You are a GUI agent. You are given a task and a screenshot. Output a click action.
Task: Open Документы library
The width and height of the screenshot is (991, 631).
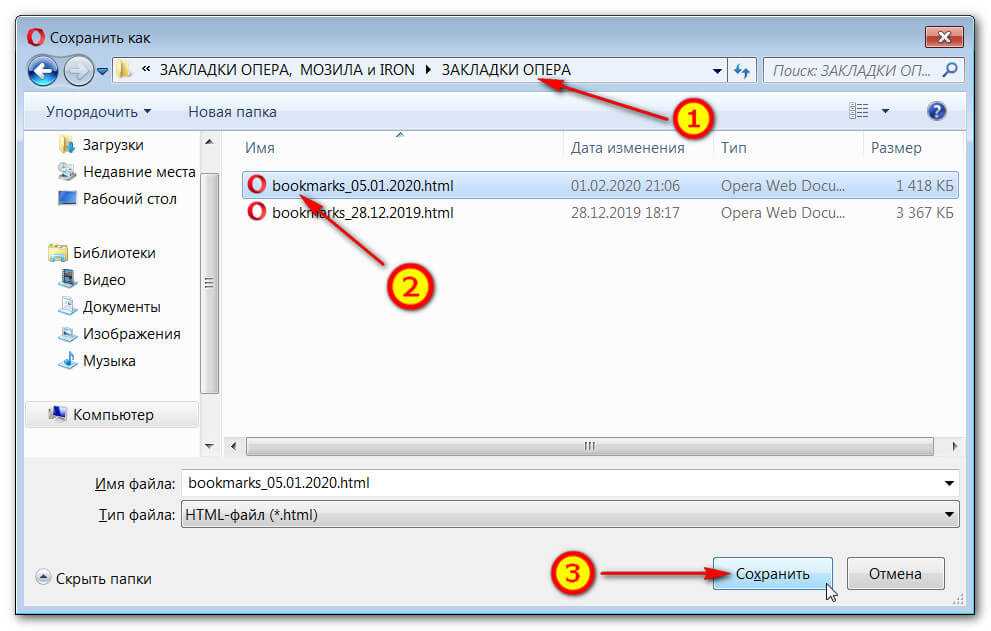coord(121,307)
